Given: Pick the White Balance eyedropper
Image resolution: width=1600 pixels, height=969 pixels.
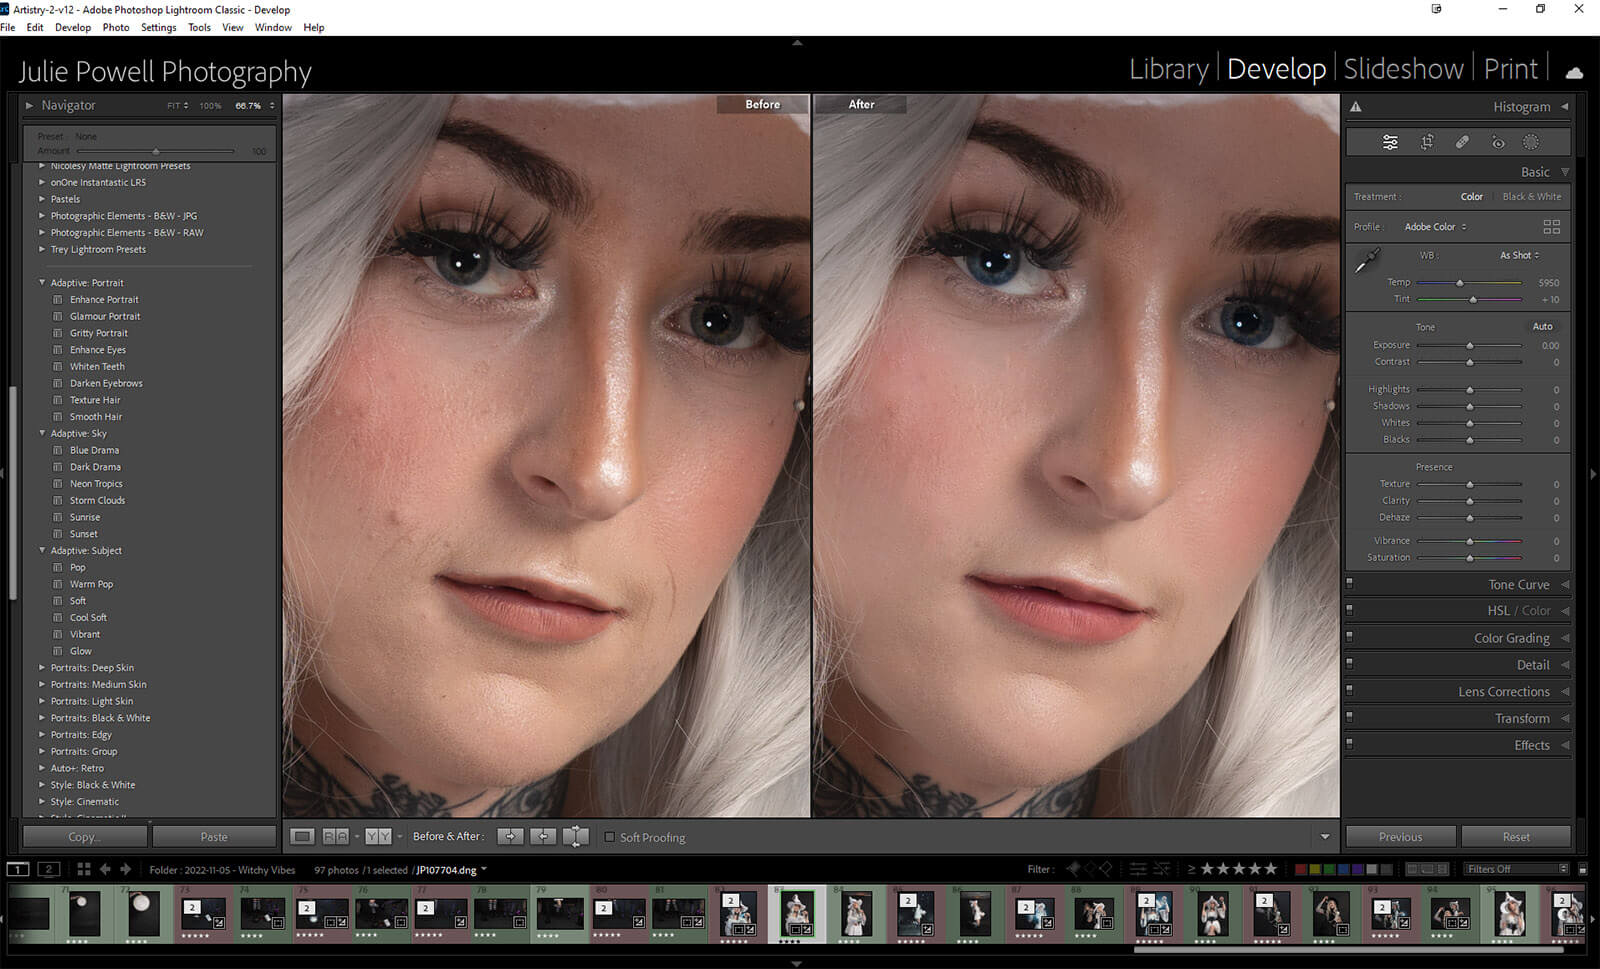Looking at the screenshot, I should 1367,261.
